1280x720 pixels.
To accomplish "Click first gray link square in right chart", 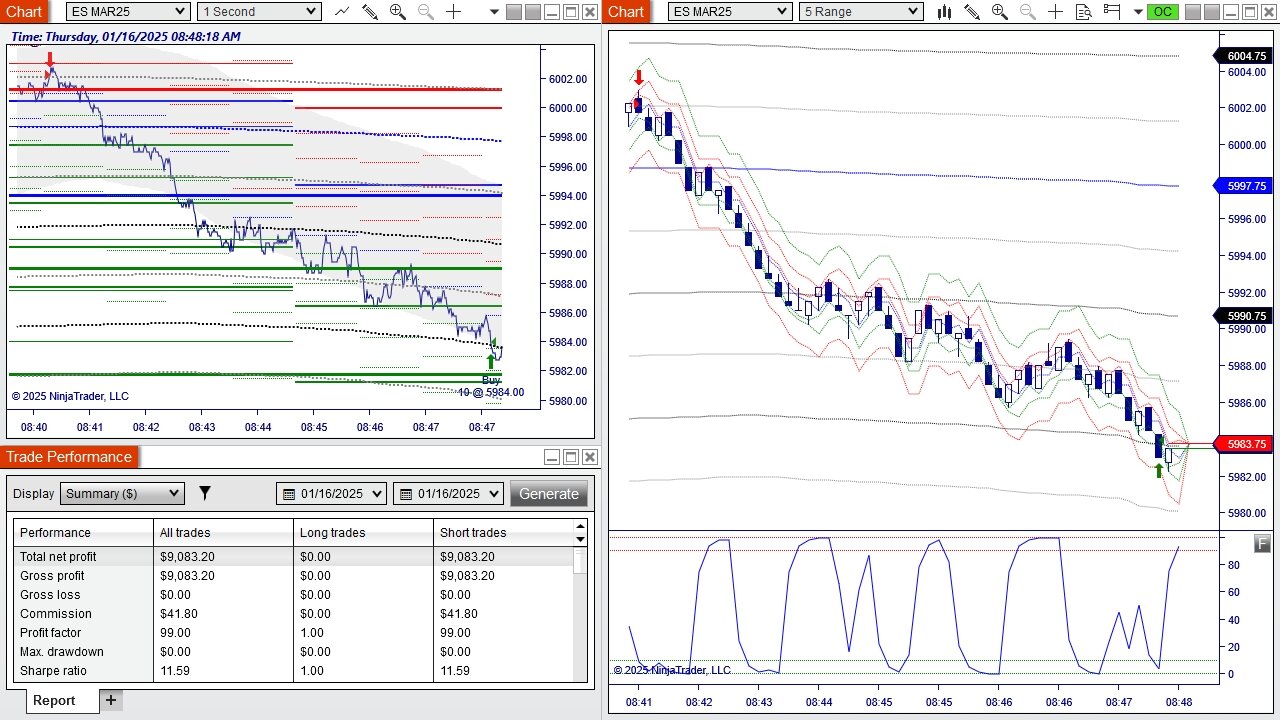I will [x=1192, y=12].
